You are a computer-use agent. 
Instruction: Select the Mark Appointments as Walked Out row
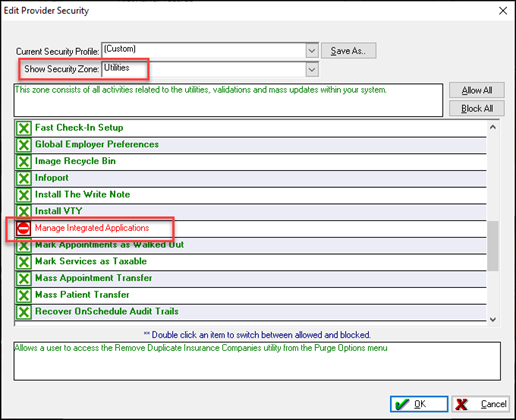click(251, 245)
